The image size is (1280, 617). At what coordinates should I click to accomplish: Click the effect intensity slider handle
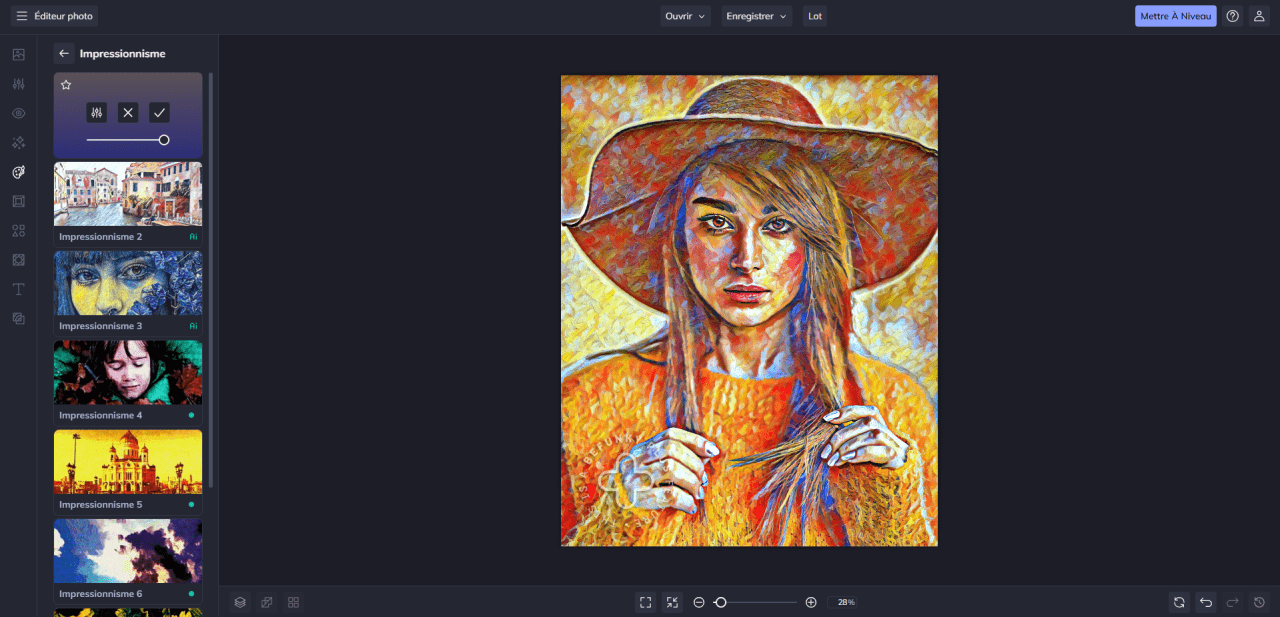[x=164, y=140]
